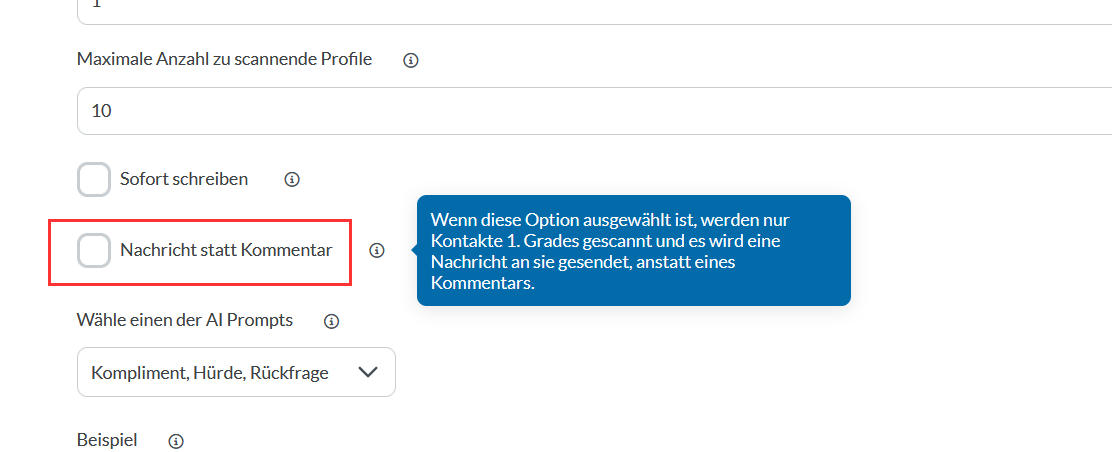Open the Kompliment, Hürde, Rückfrage dropdown
Viewport: 1112px width, 452px height.
[210, 372]
